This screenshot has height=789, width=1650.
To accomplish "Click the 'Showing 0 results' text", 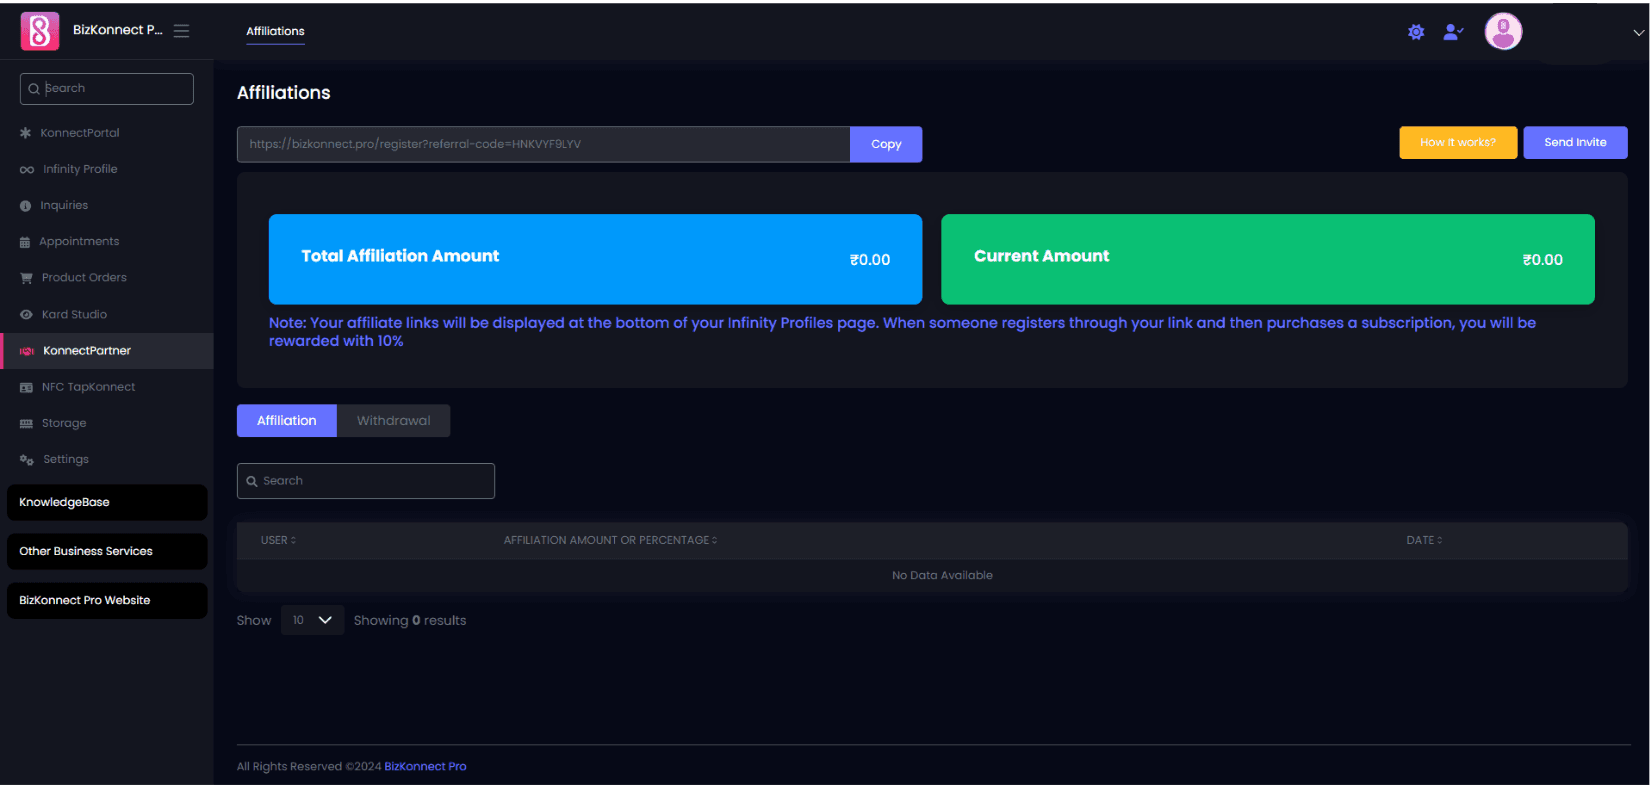I will tap(410, 621).
